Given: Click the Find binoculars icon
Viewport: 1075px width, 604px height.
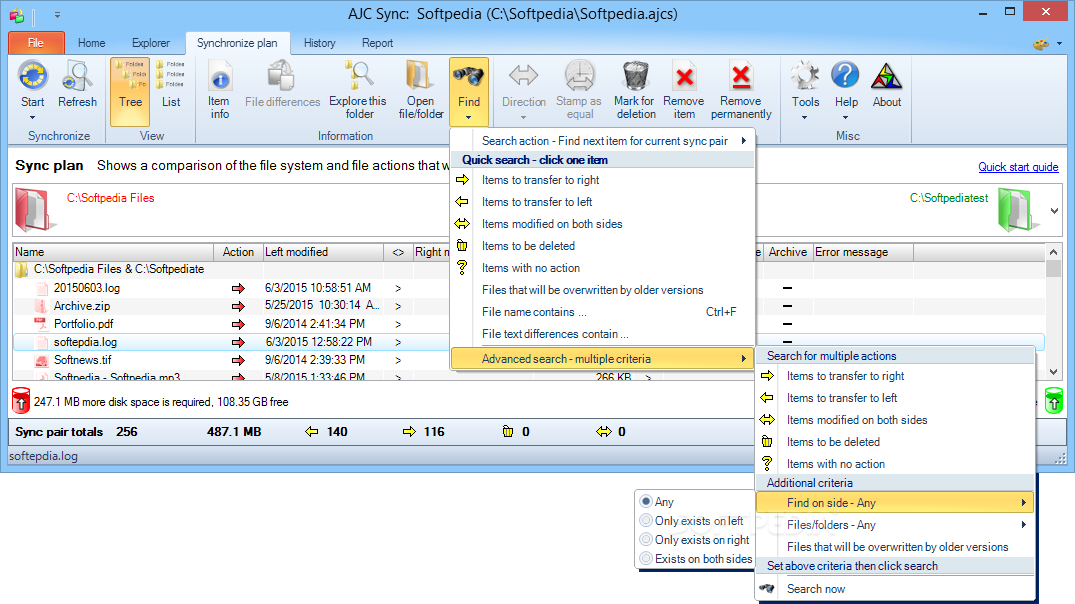Looking at the screenshot, I should (x=469, y=75).
